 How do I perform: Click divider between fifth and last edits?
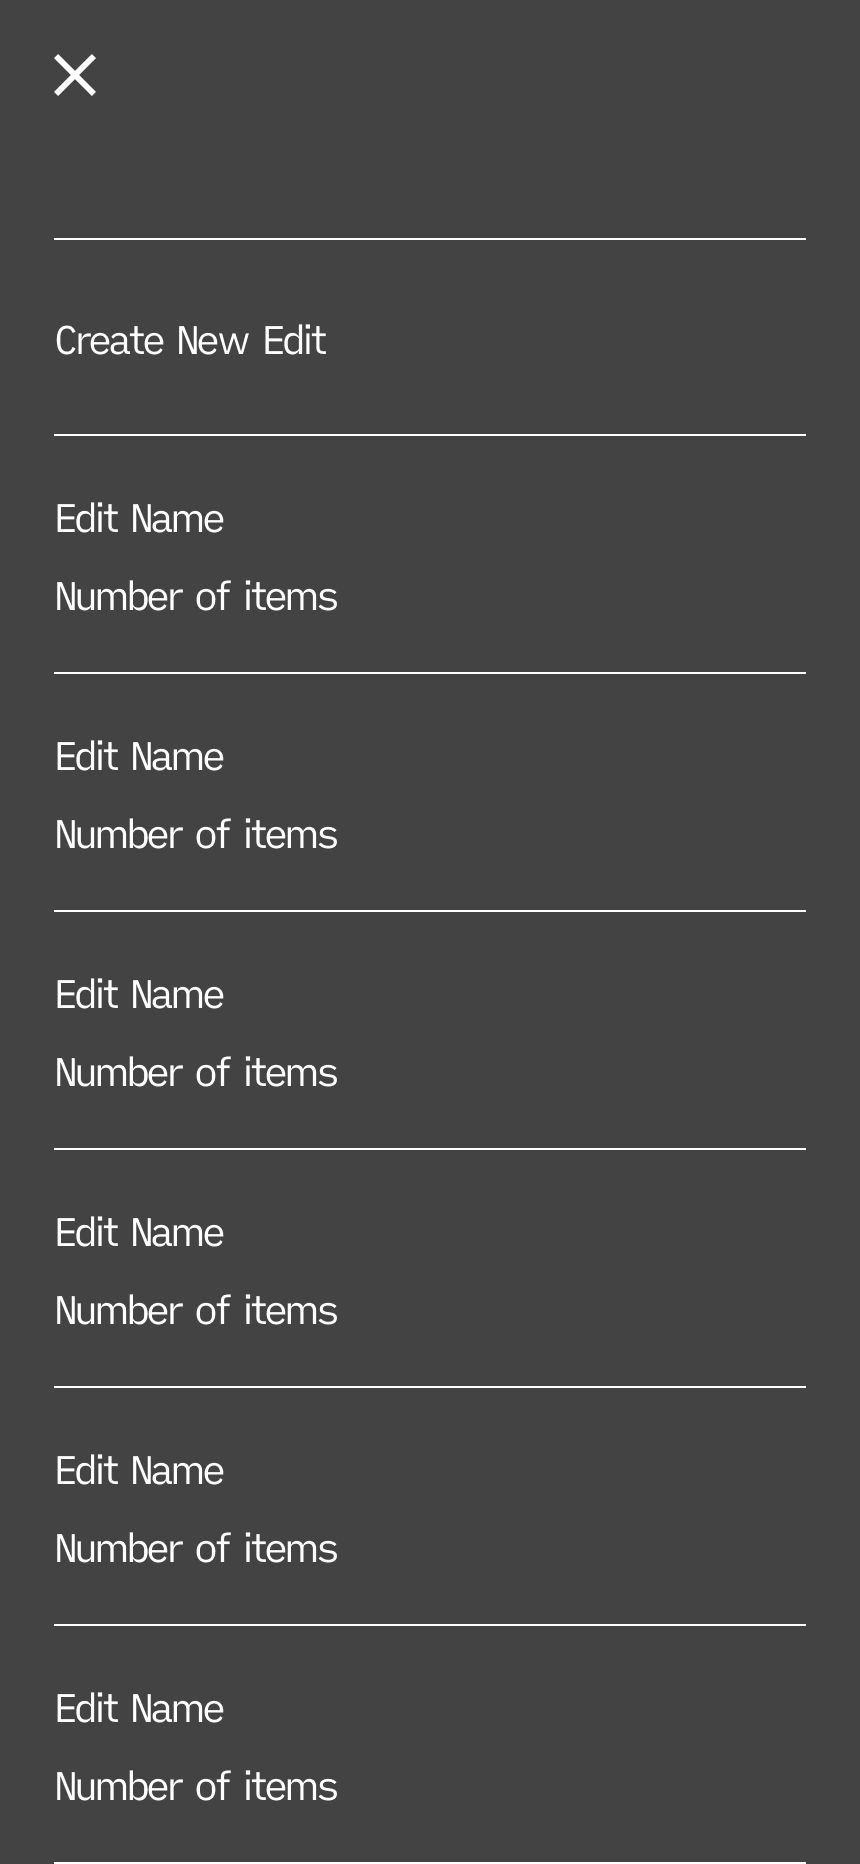[x=430, y=1625]
